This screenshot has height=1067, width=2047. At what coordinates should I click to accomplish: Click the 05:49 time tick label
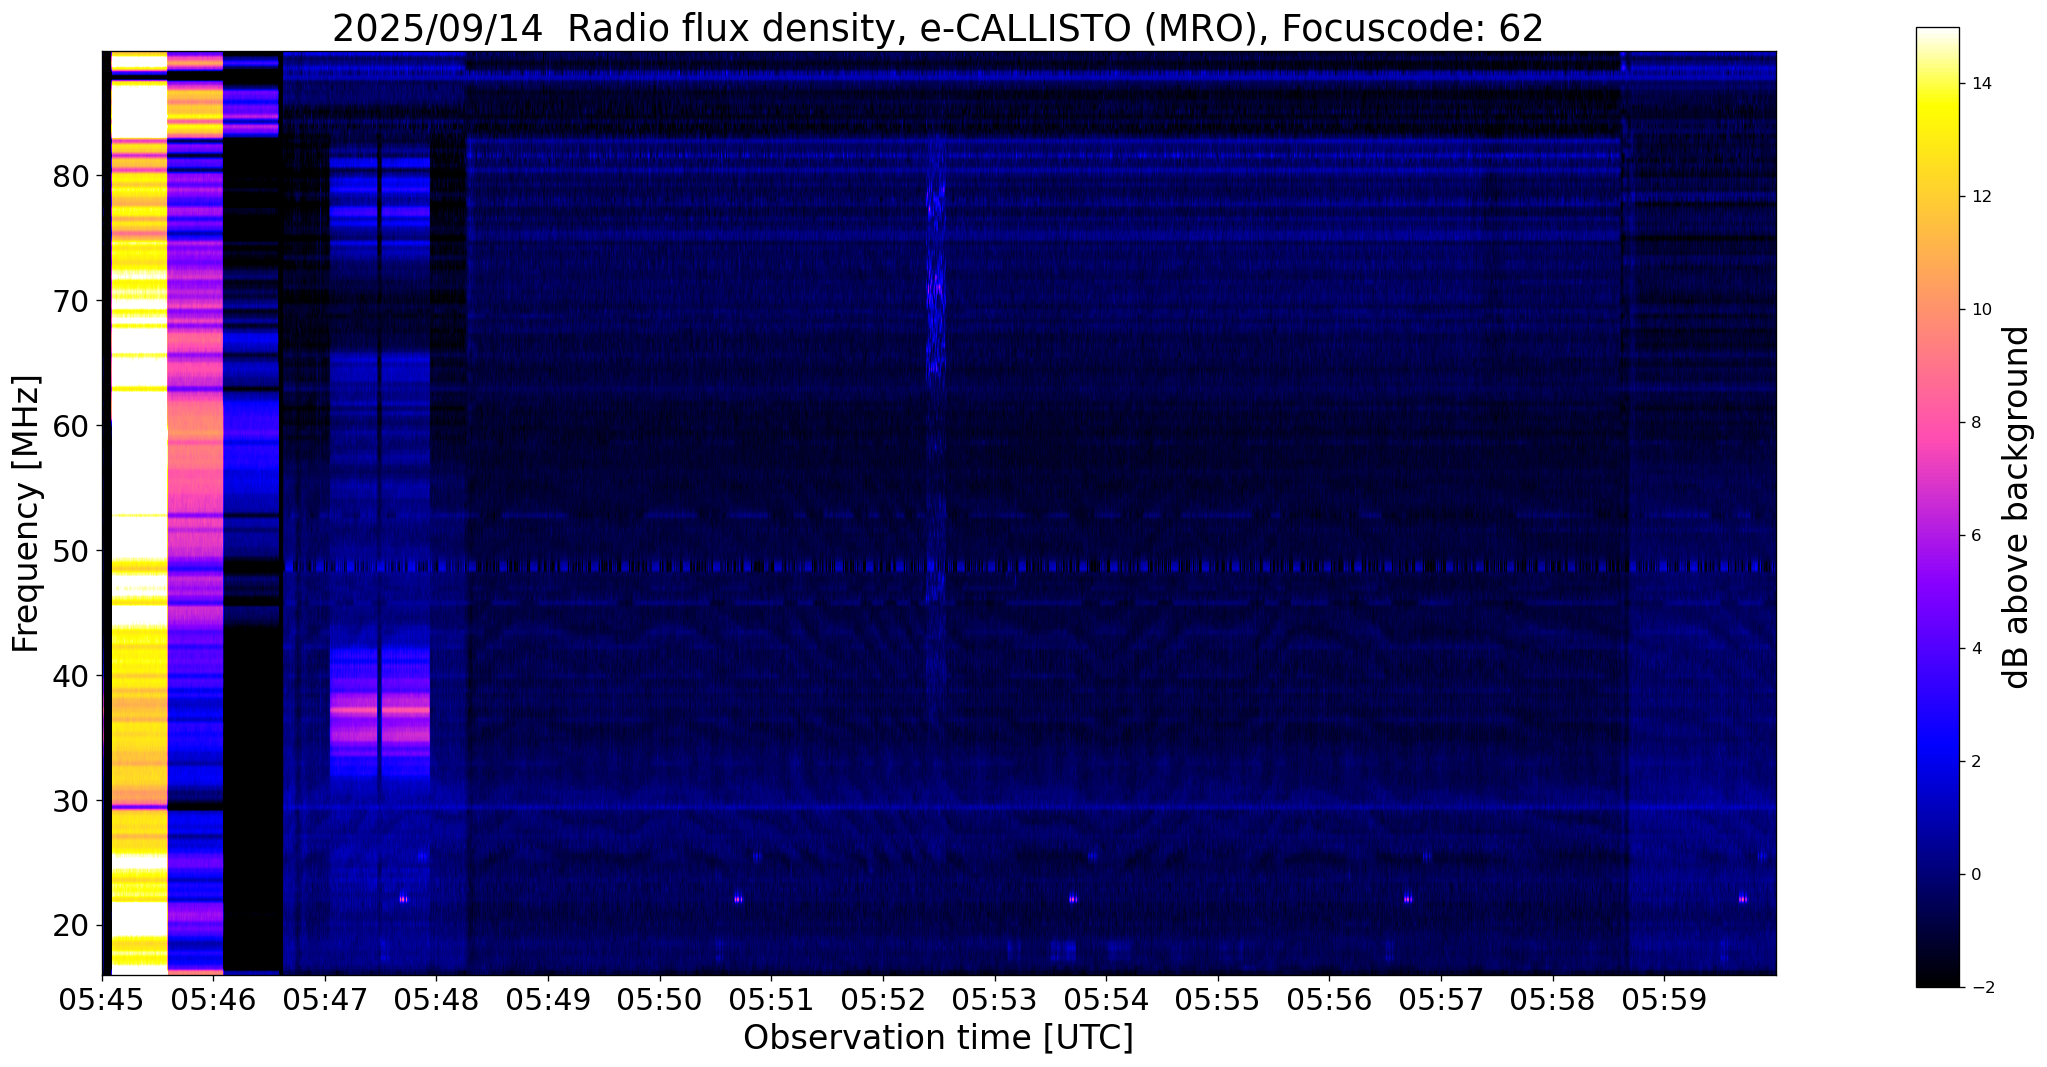pyautogui.click(x=548, y=1001)
